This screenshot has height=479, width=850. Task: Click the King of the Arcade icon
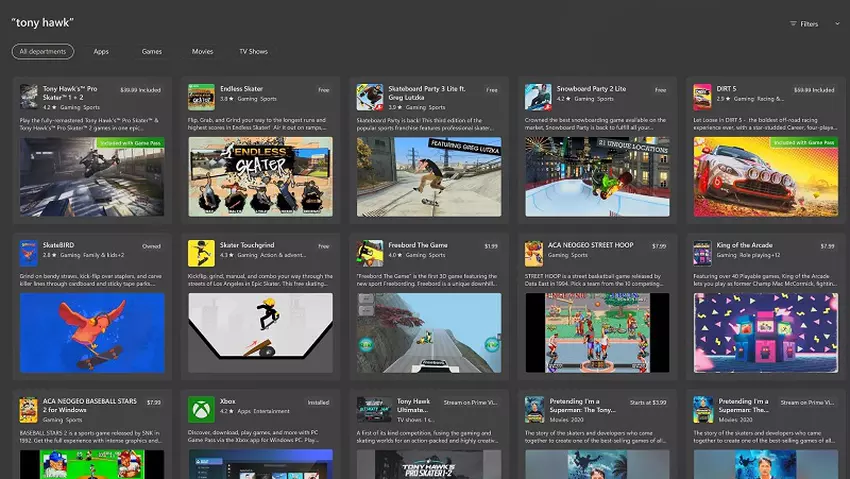pos(702,252)
